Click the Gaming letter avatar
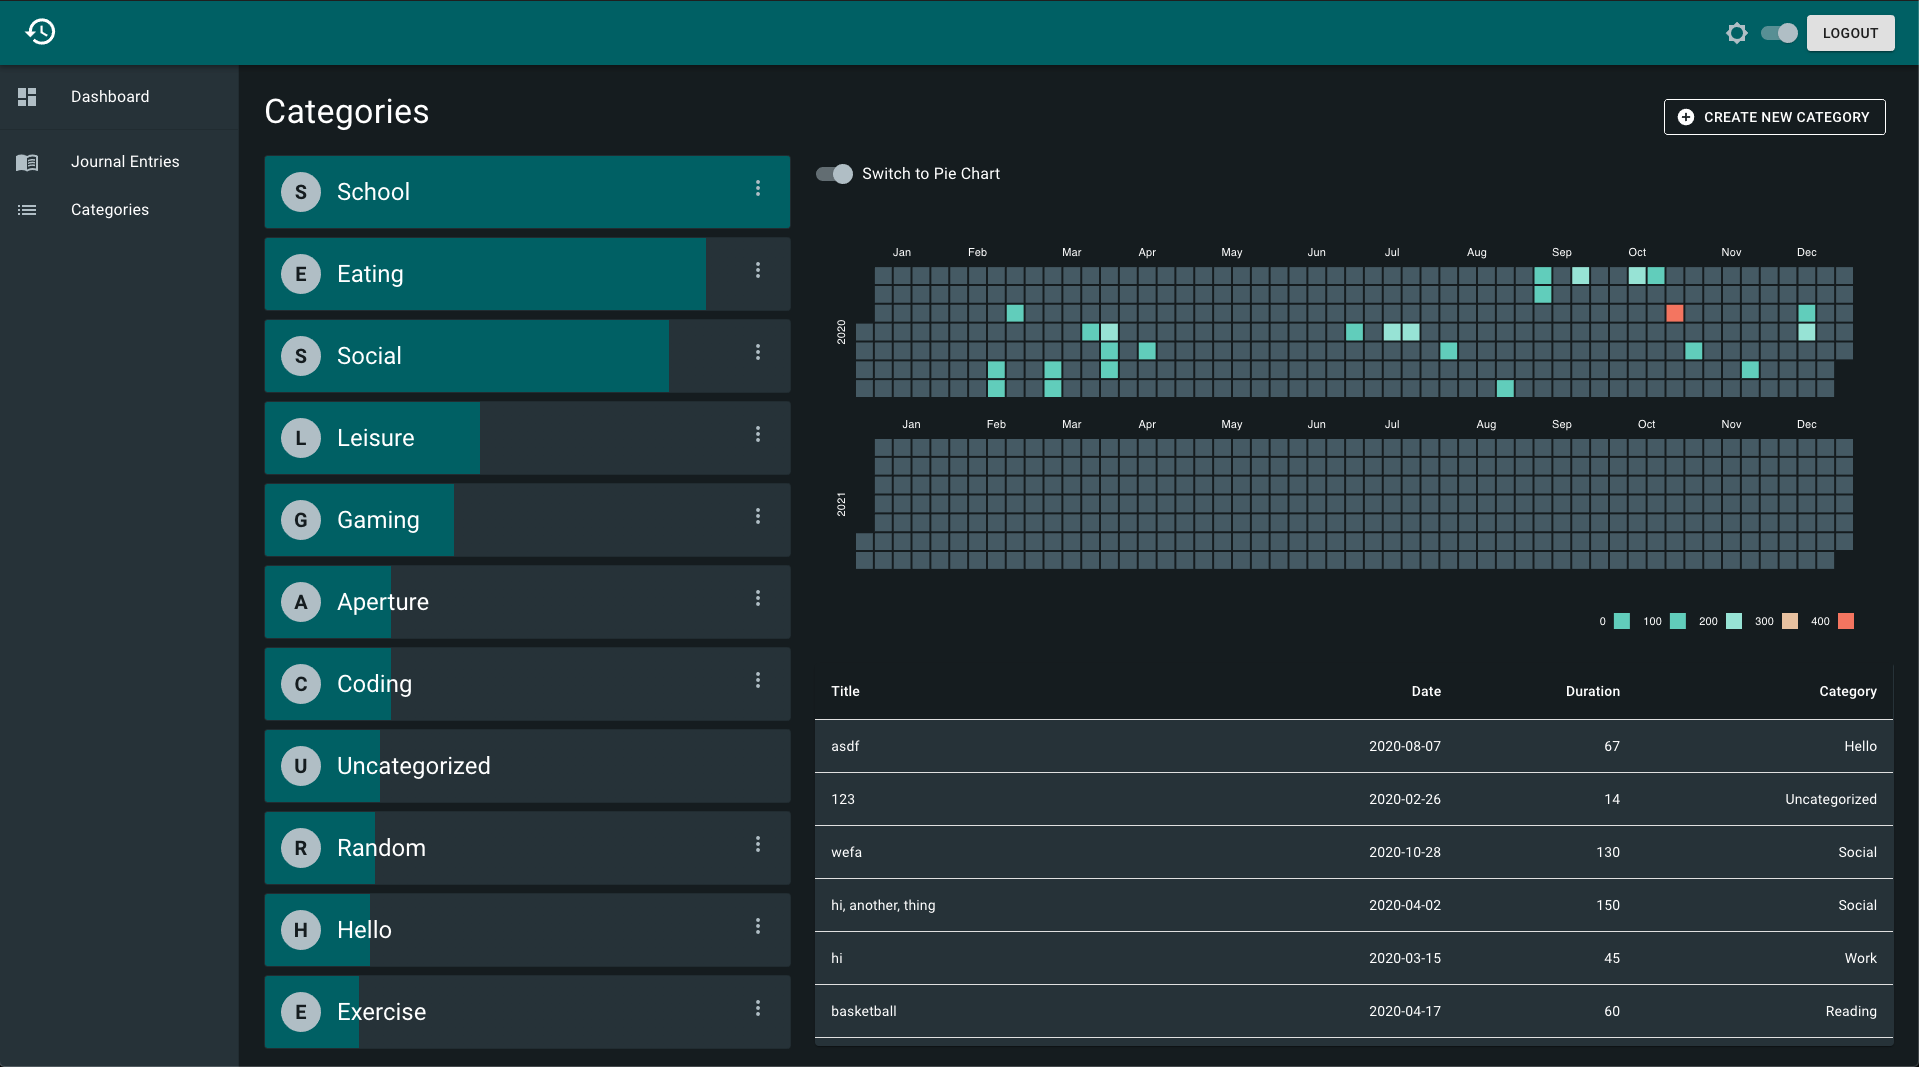The width and height of the screenshot is (1919, 1067). click(x=301, y=520)
